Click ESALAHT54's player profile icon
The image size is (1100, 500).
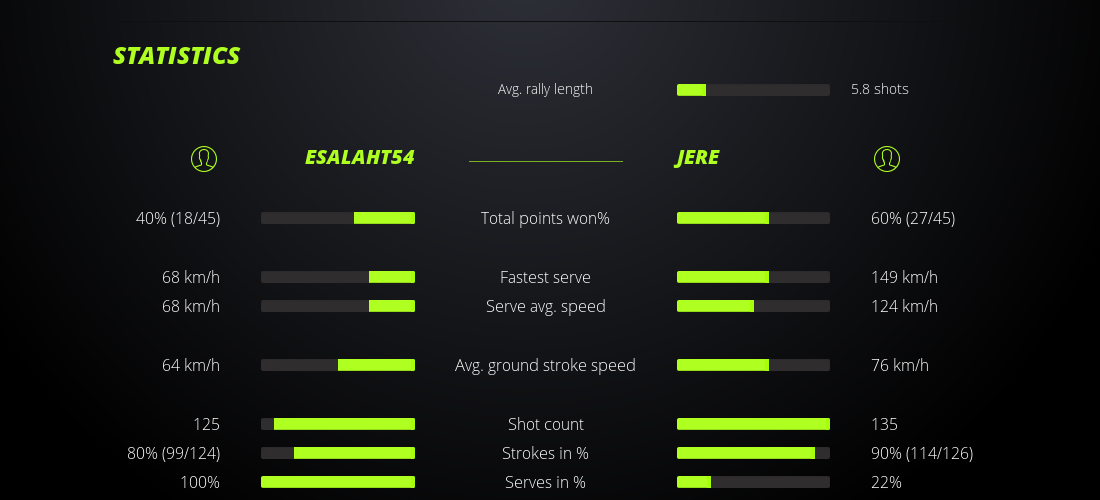pos(204,158)
